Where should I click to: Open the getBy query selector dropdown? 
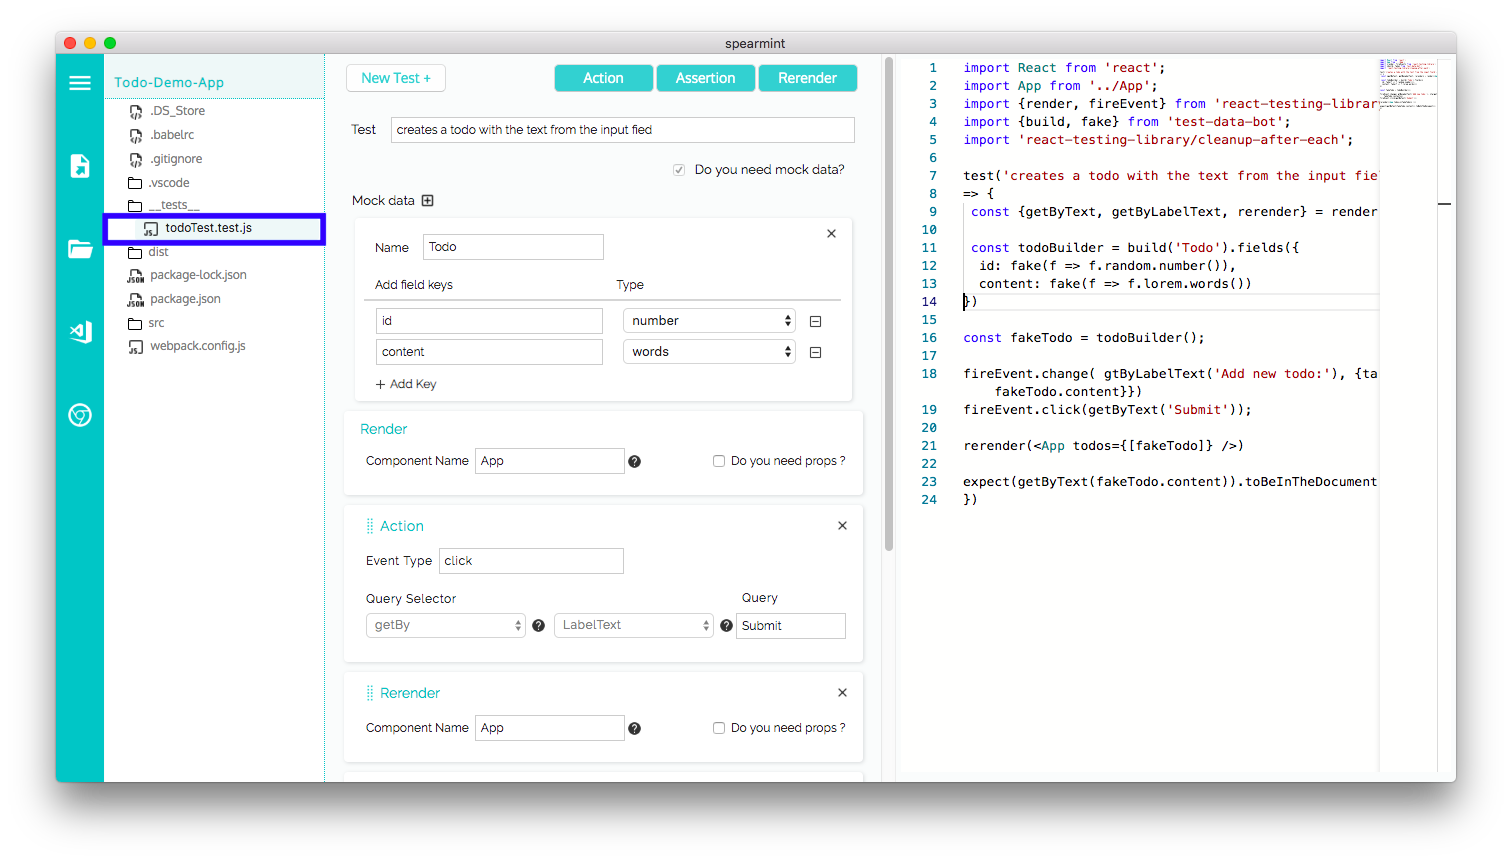coord(446,625)
